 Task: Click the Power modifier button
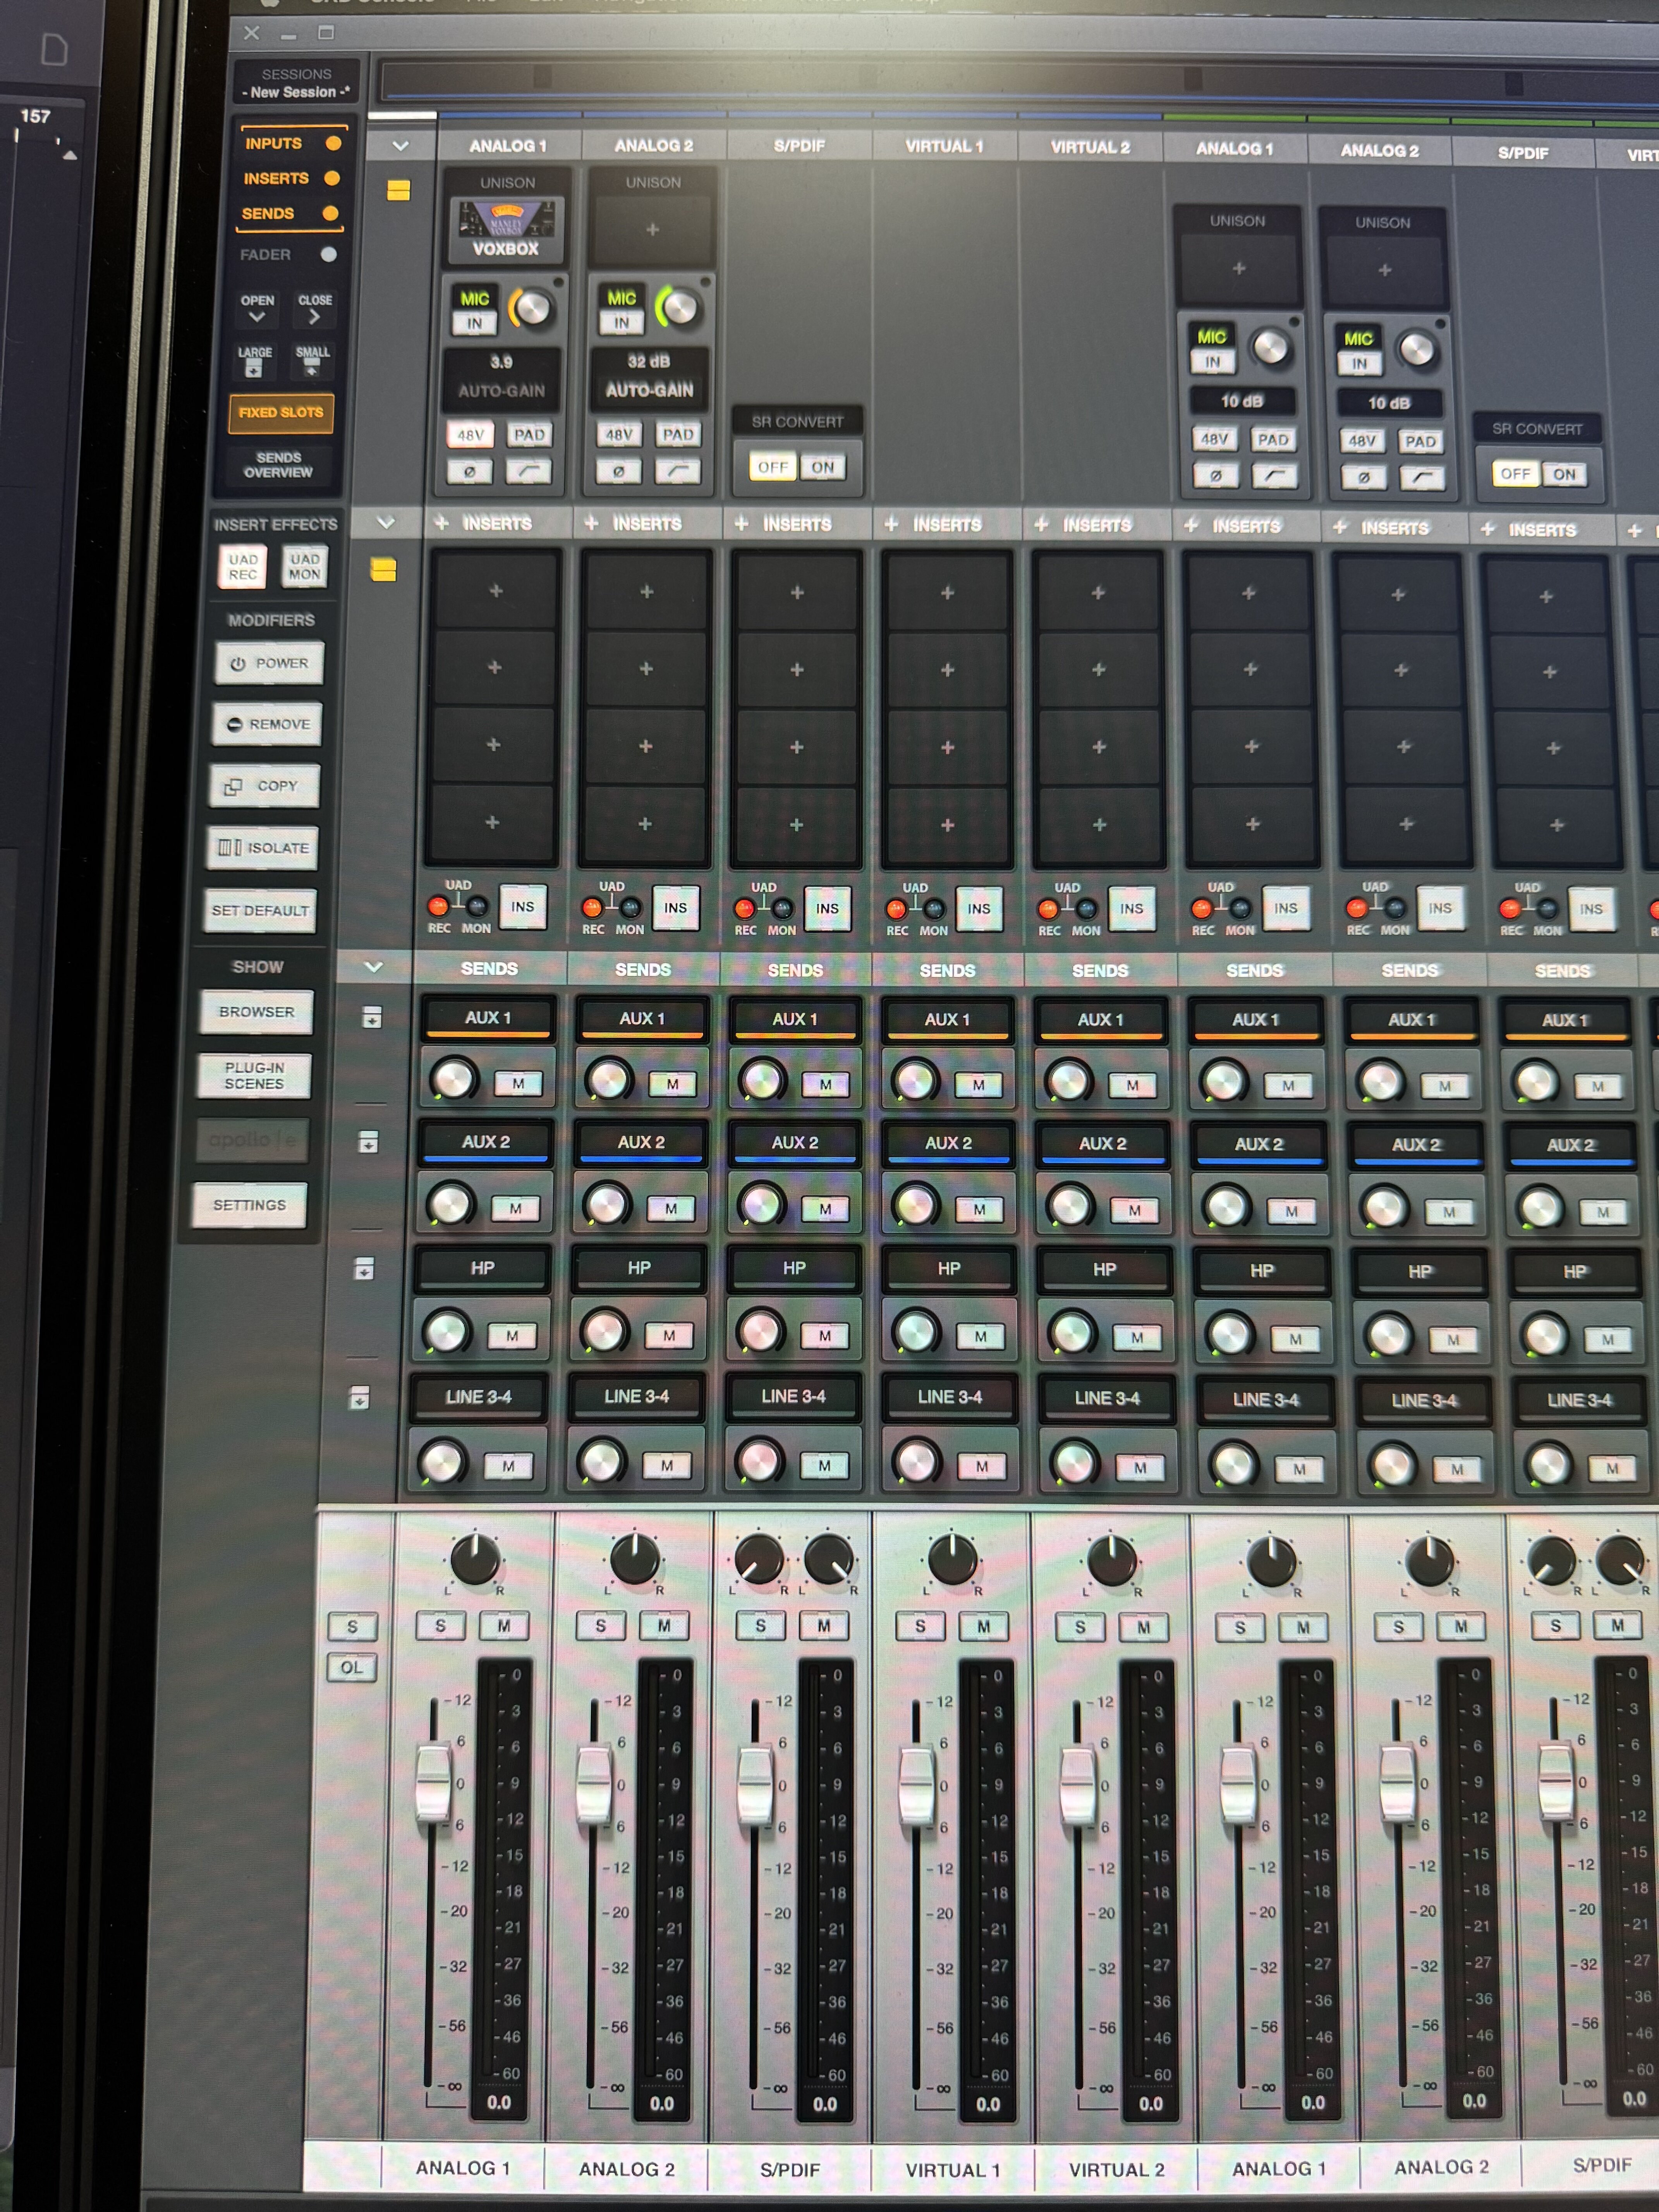coord(269,663)
